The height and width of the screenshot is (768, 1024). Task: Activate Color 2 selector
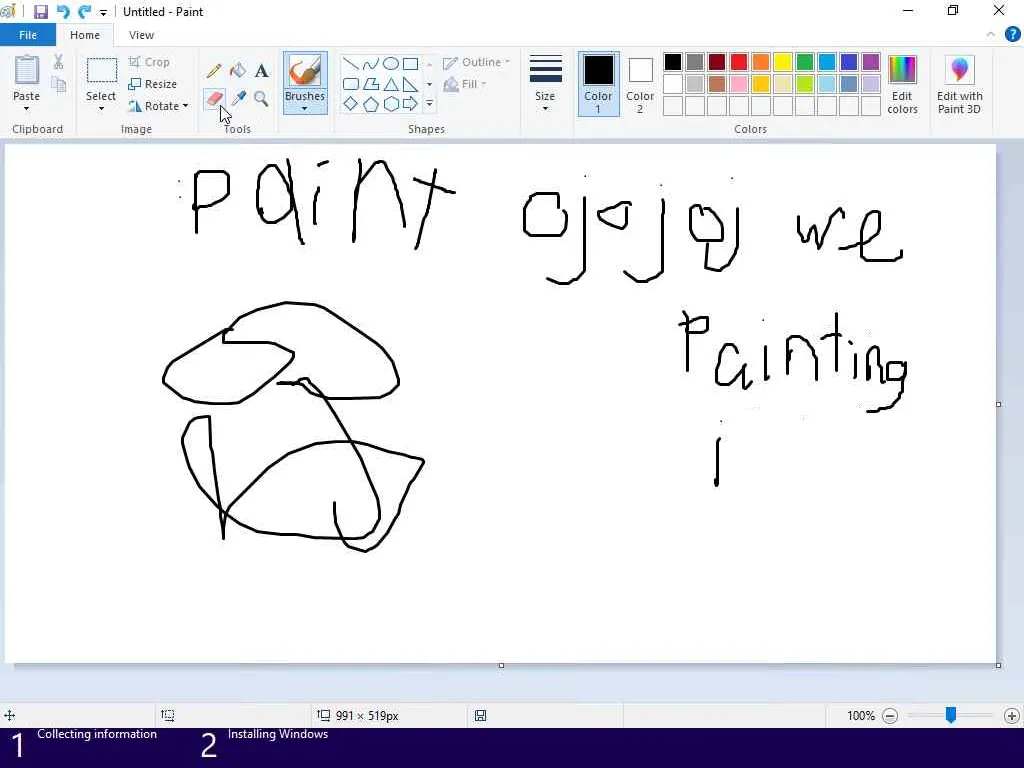pyautogui.click(x=640, y=85)
